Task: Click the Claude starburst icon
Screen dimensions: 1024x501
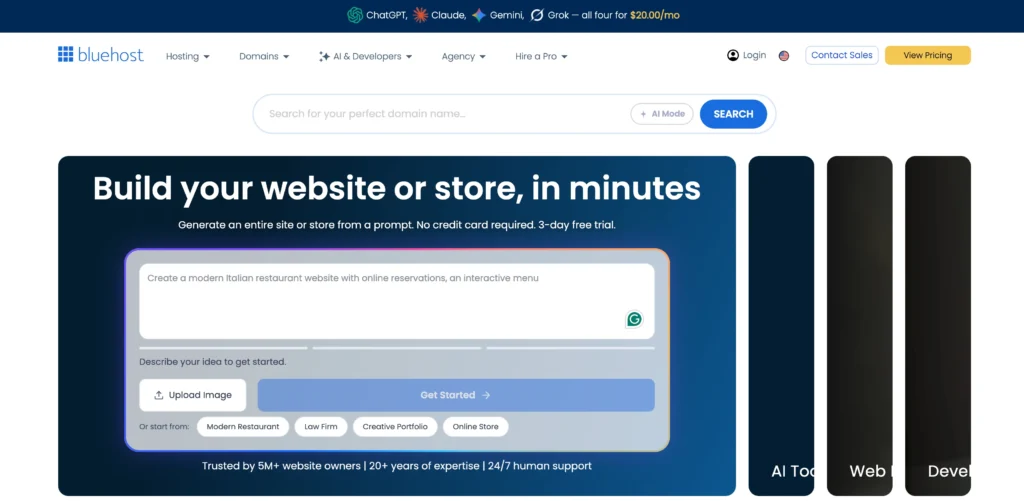Action: pos(421,15)
